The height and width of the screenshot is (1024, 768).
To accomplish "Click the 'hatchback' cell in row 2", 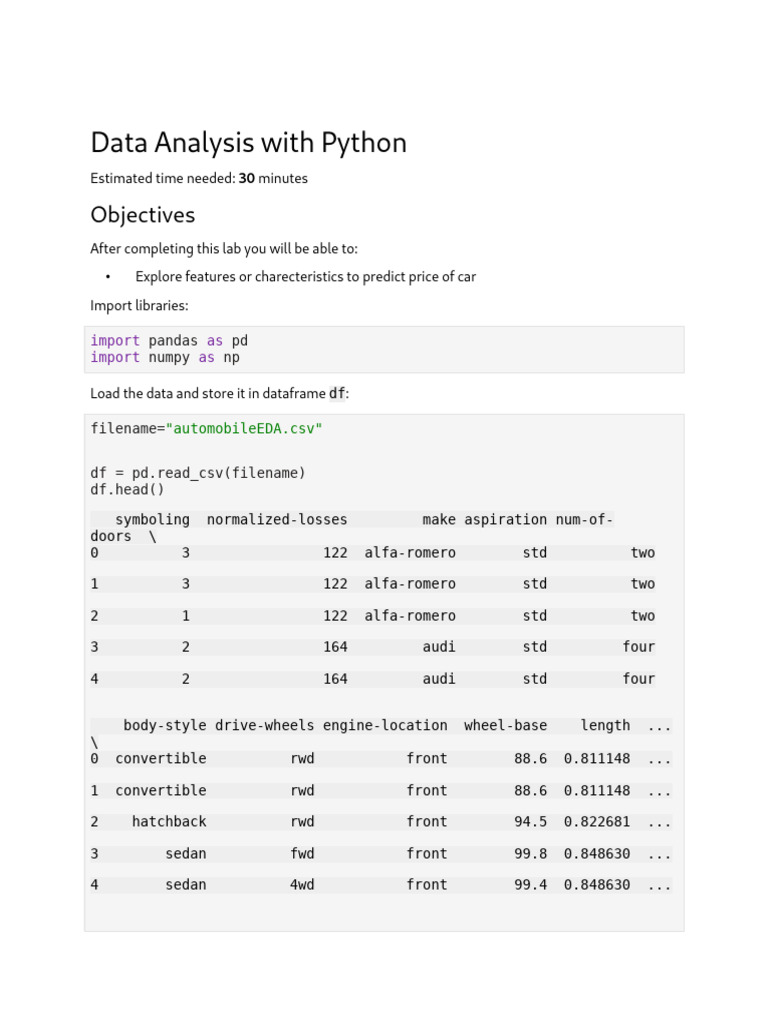I will pos(169,821).
